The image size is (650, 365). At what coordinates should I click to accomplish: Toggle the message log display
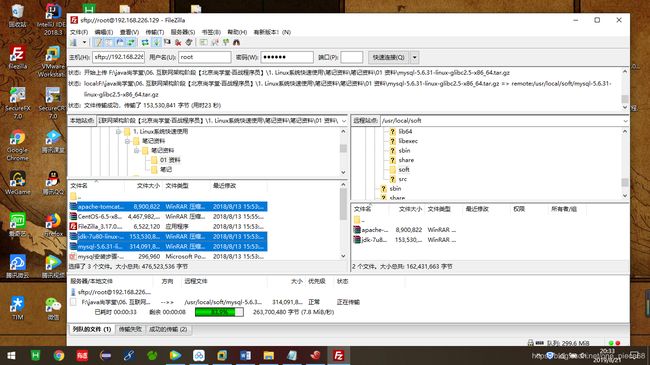click(99, 42)
